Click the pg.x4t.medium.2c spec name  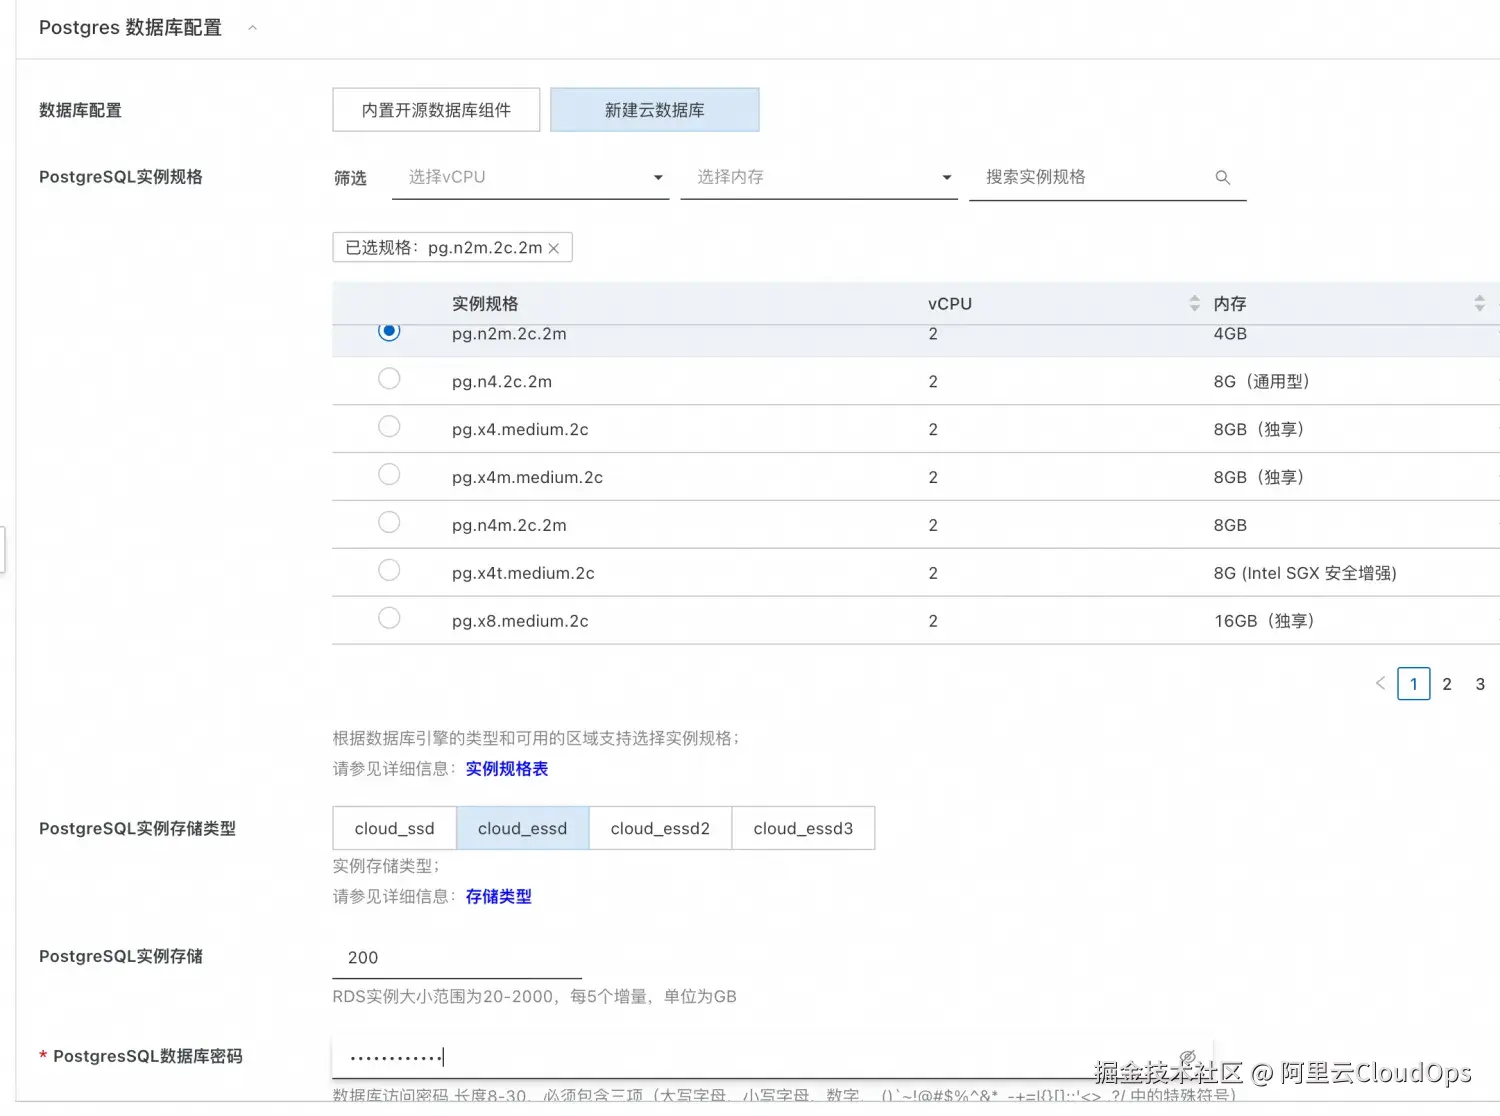[523, 573]
